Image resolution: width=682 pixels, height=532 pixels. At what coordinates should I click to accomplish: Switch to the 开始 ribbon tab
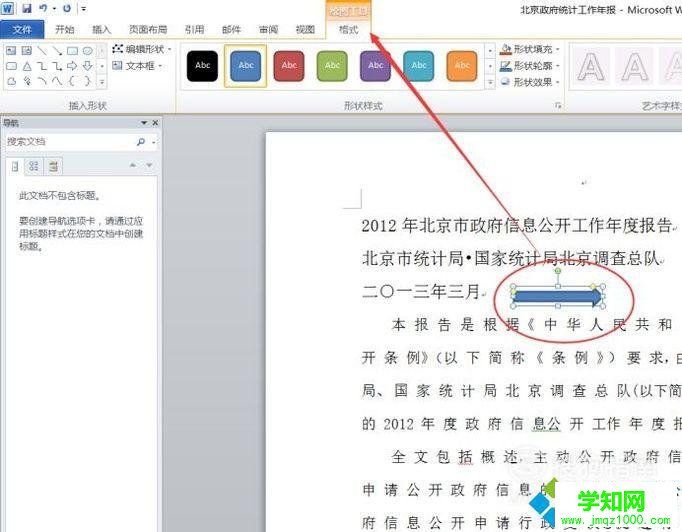pyautogui.click(x=64, y=30)
